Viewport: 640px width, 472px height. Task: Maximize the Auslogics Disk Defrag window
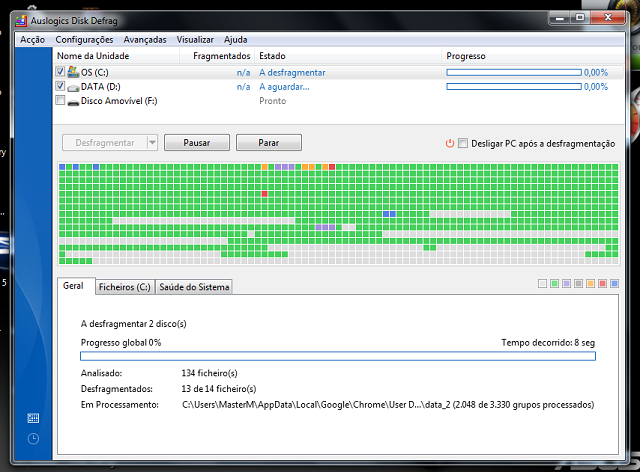(x=580, y=18)
